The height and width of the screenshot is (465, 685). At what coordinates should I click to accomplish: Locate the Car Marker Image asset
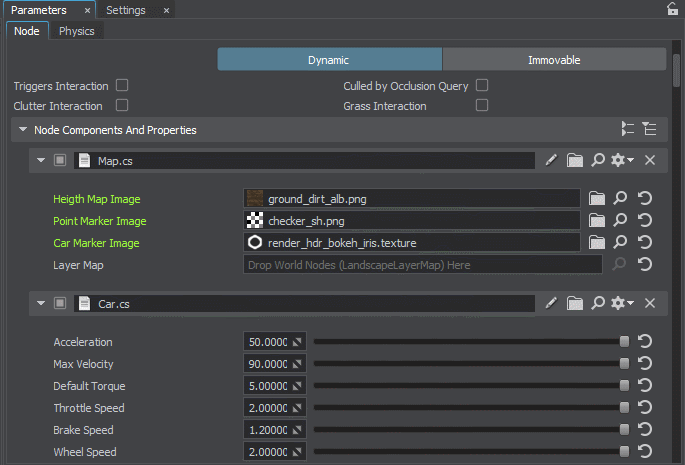click(x=620, y=243)
